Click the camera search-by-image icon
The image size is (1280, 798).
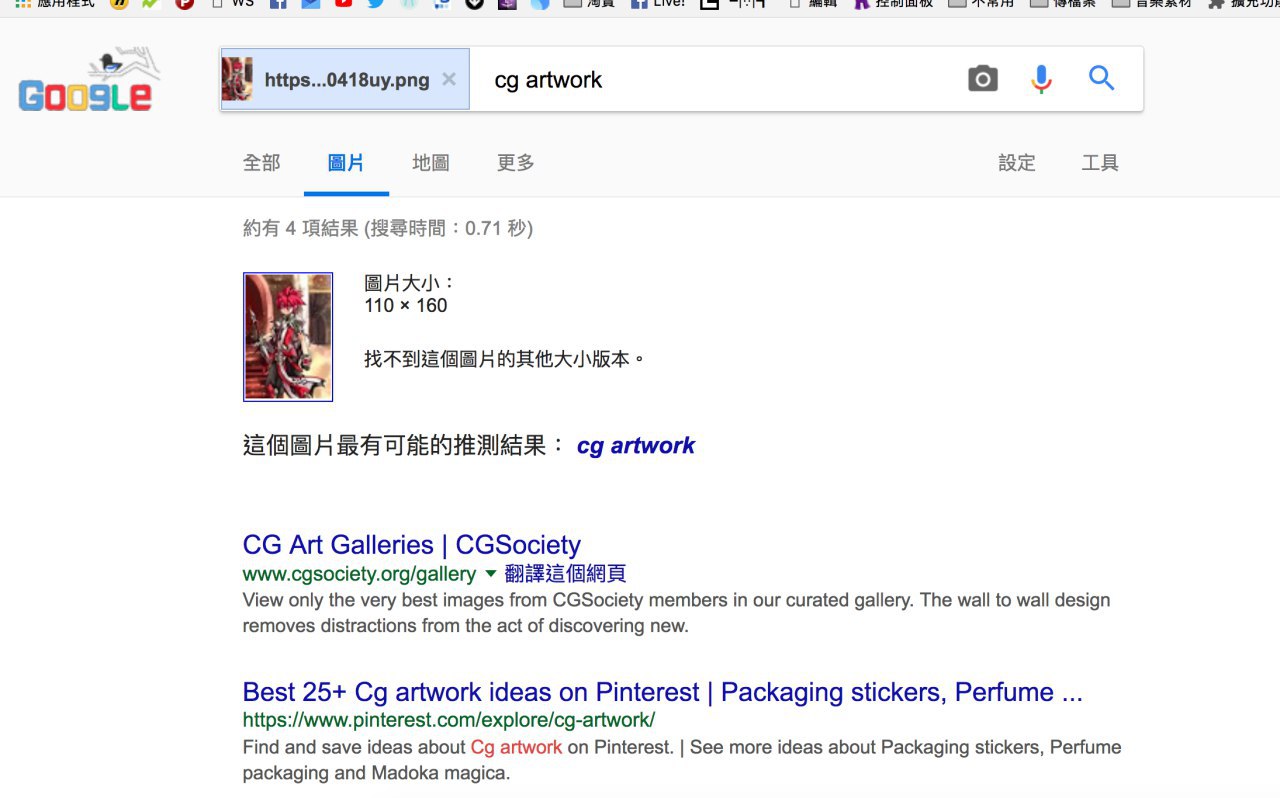coord(982,79)
